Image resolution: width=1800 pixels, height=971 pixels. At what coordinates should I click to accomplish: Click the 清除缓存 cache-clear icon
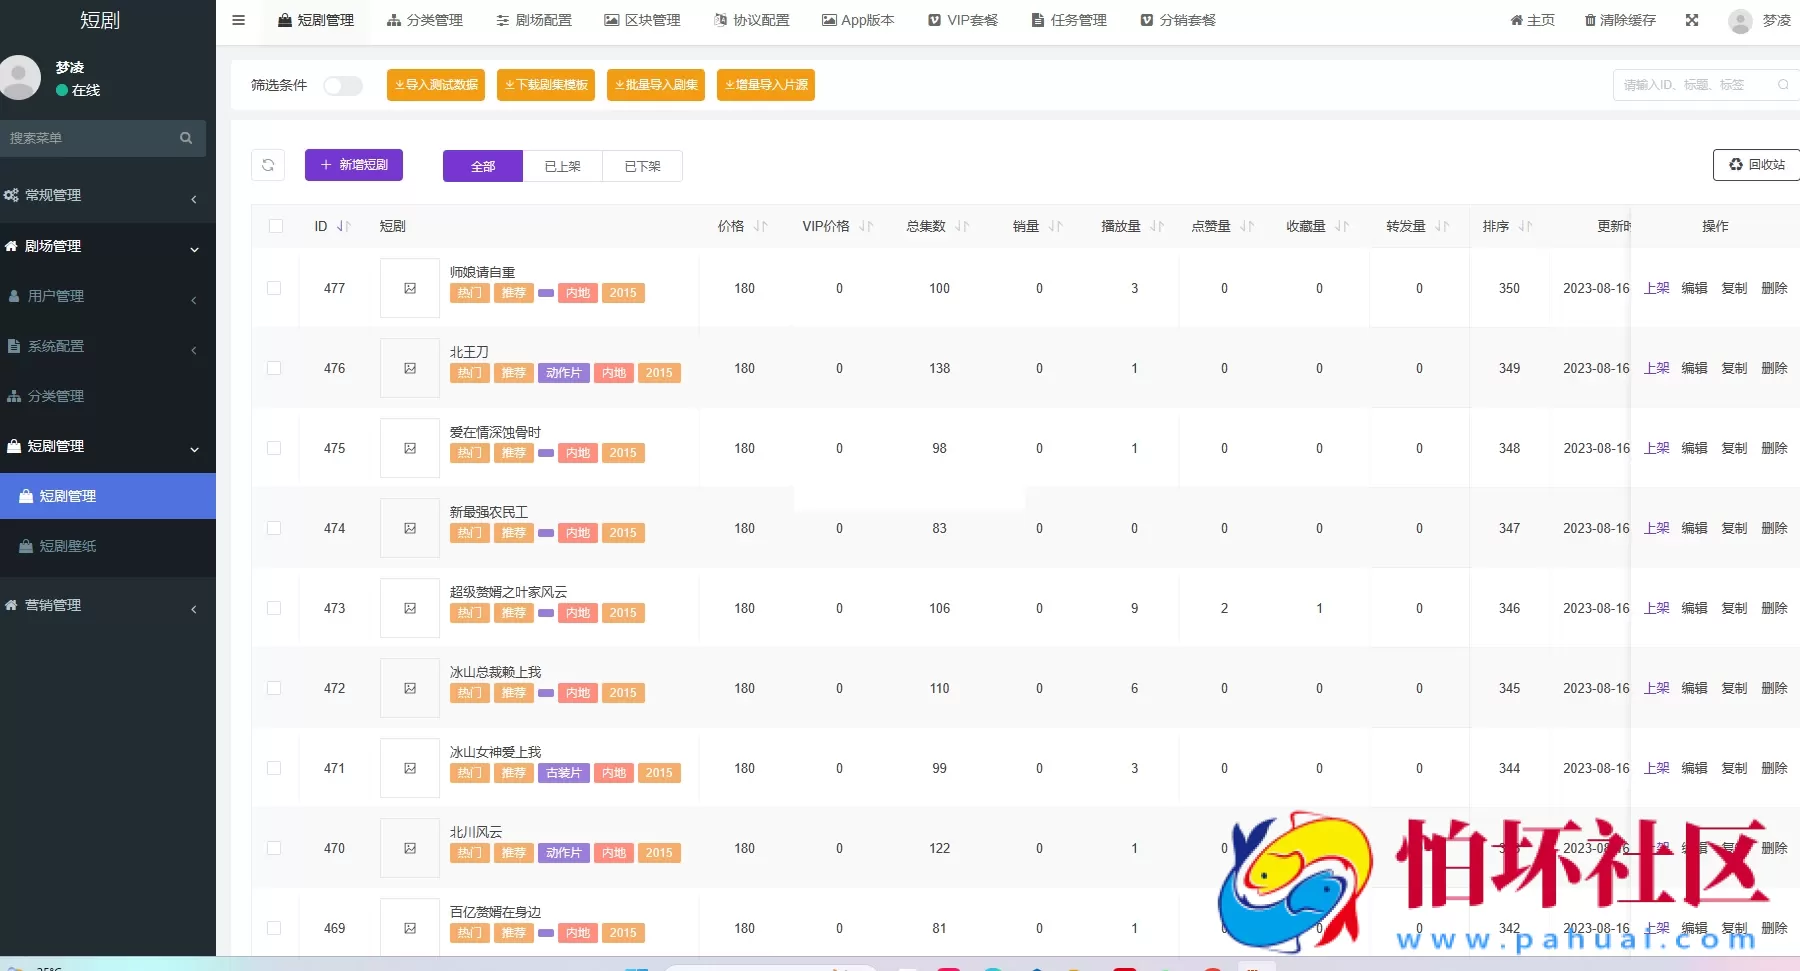(x=1591, y=19)
